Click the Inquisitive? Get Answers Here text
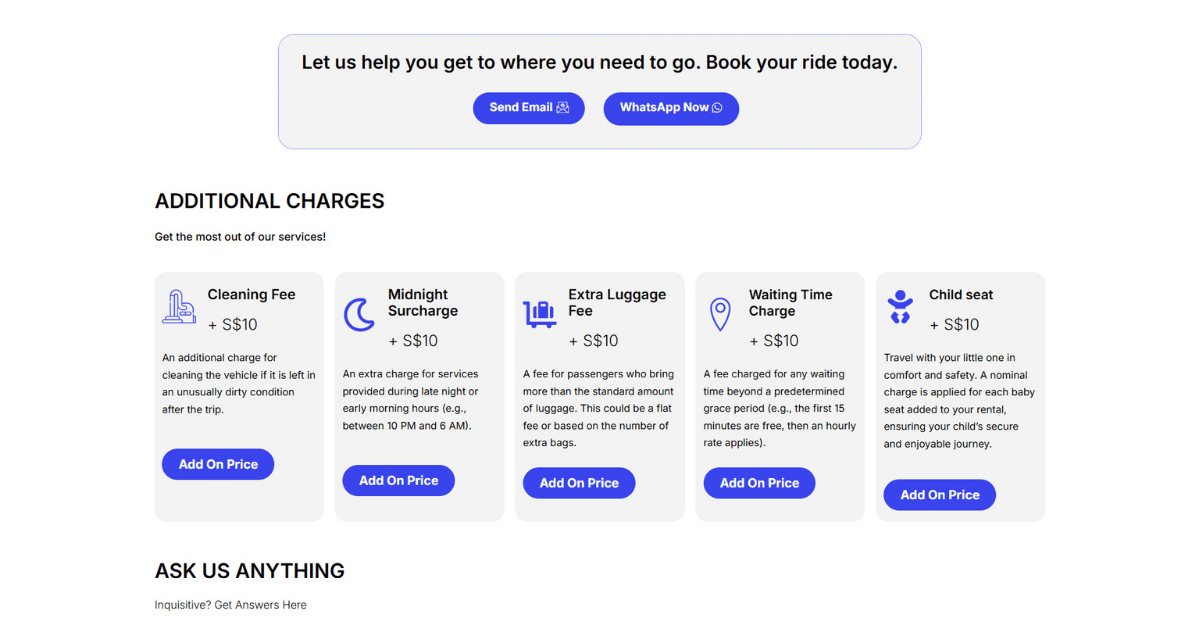The width and height of the screenshot is (1200, 628). (x=230, y=605)
